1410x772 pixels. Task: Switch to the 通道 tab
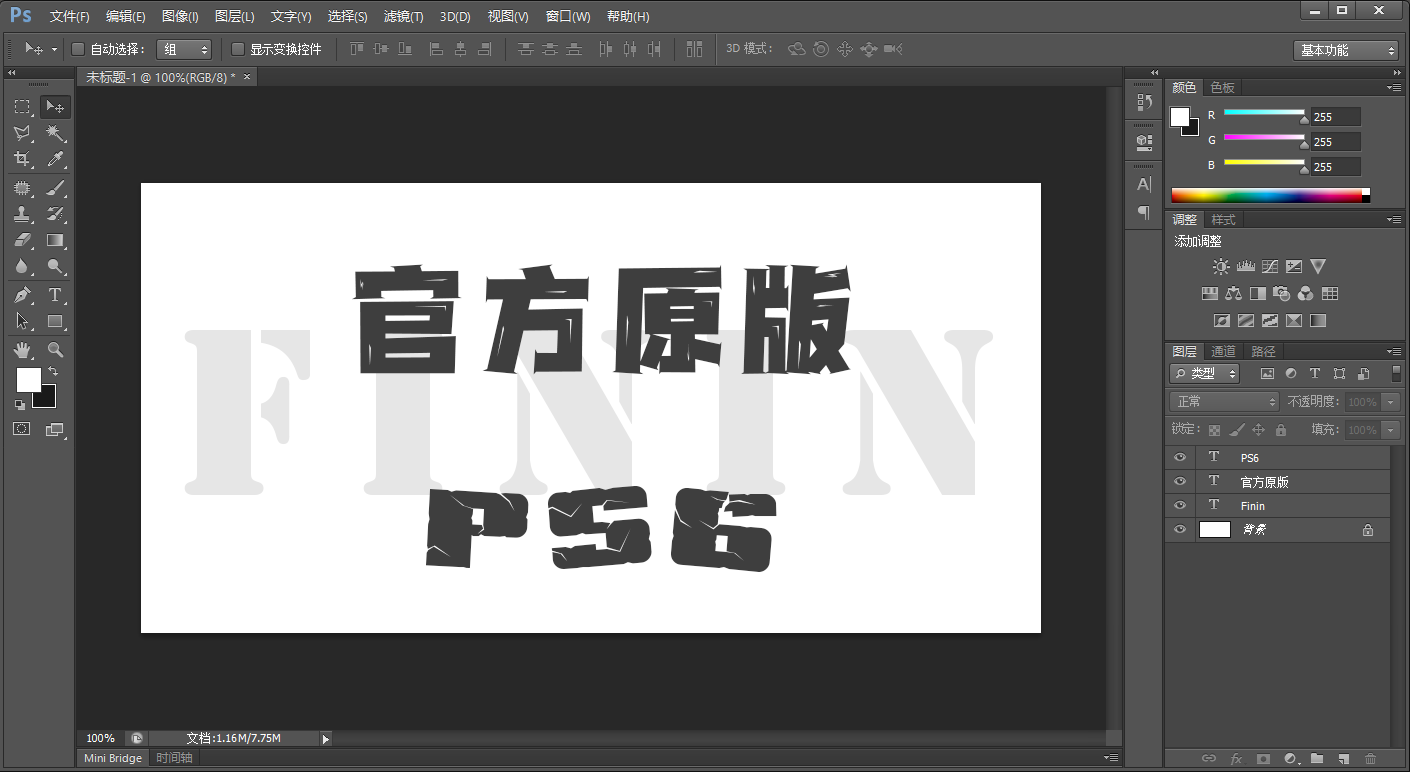[x=1223, y=352]
